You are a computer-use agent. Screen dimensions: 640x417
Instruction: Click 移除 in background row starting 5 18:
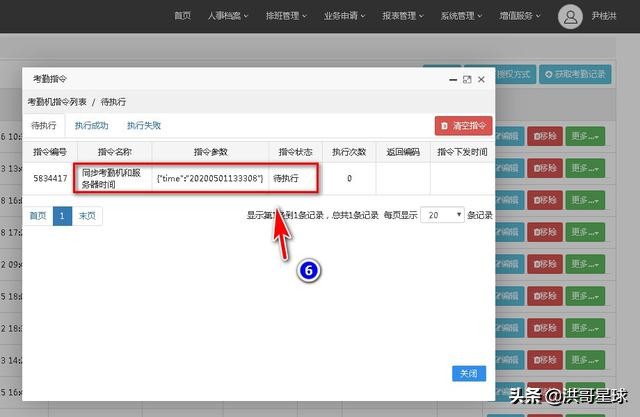point(545,296)
